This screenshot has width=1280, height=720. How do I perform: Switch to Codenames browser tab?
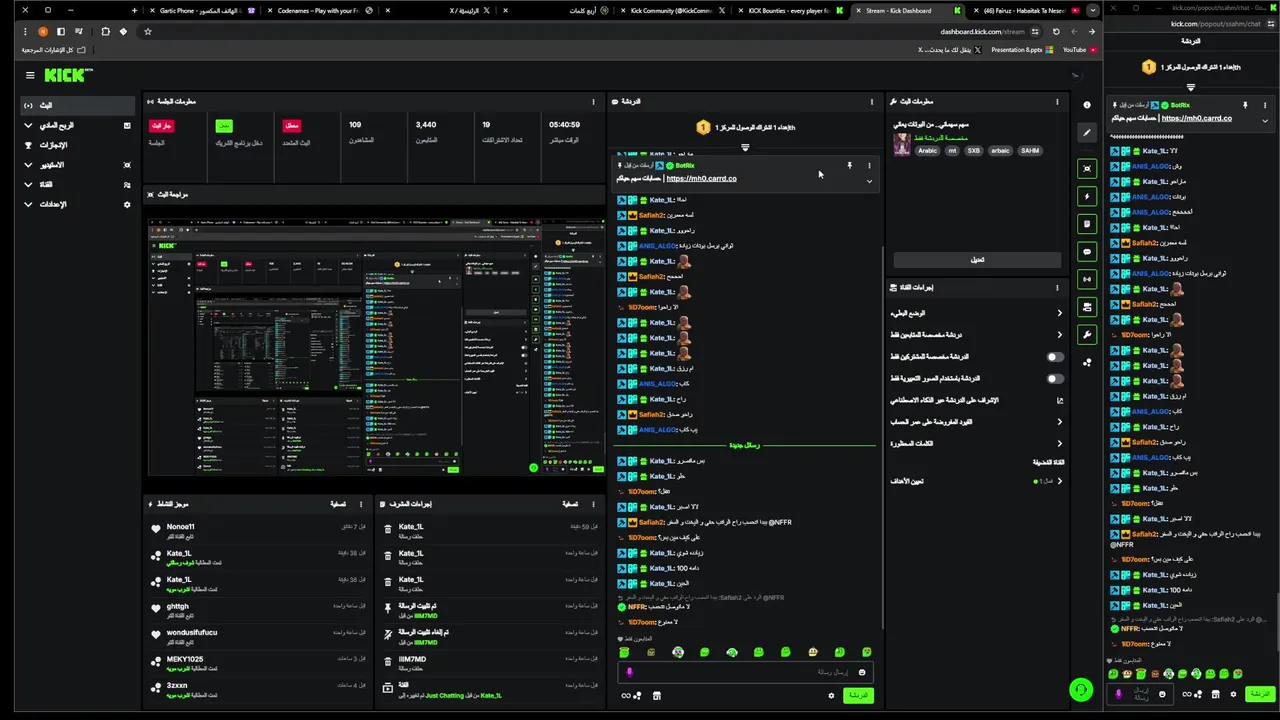(x=320, y=11)
